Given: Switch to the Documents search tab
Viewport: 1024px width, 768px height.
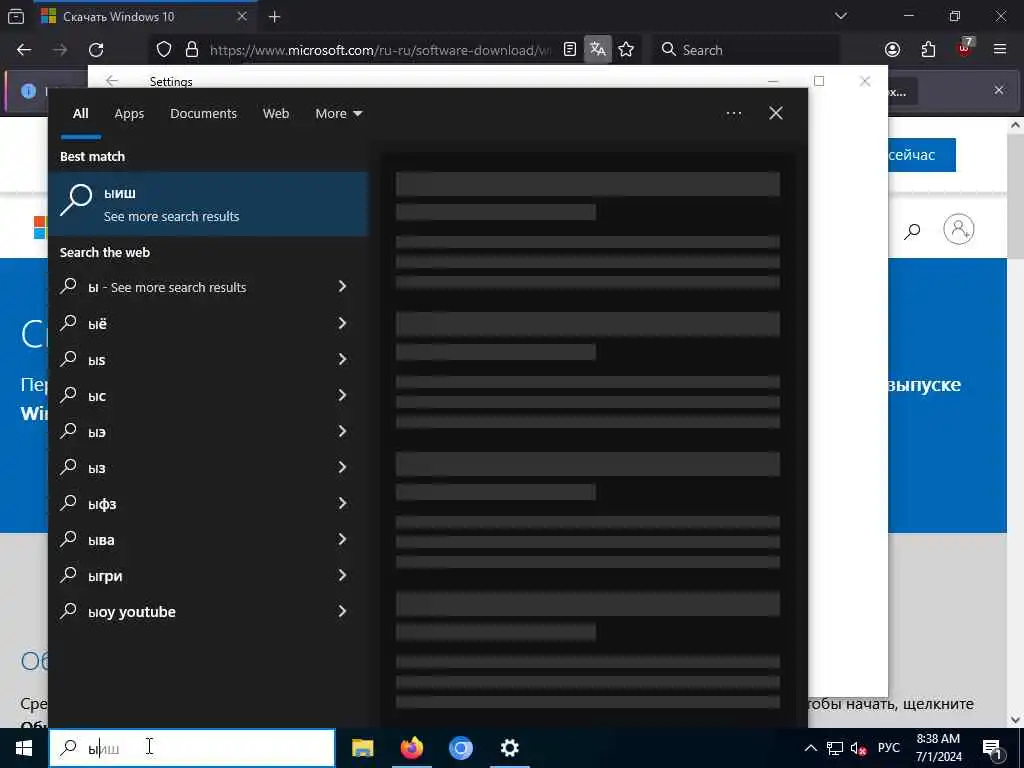Looking at the screenshot, I should 203,114.
